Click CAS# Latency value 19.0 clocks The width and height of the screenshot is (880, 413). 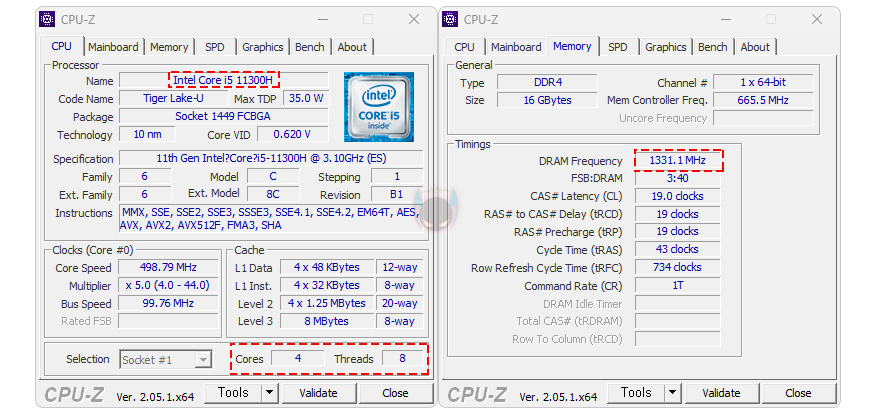tap(677, 196)
